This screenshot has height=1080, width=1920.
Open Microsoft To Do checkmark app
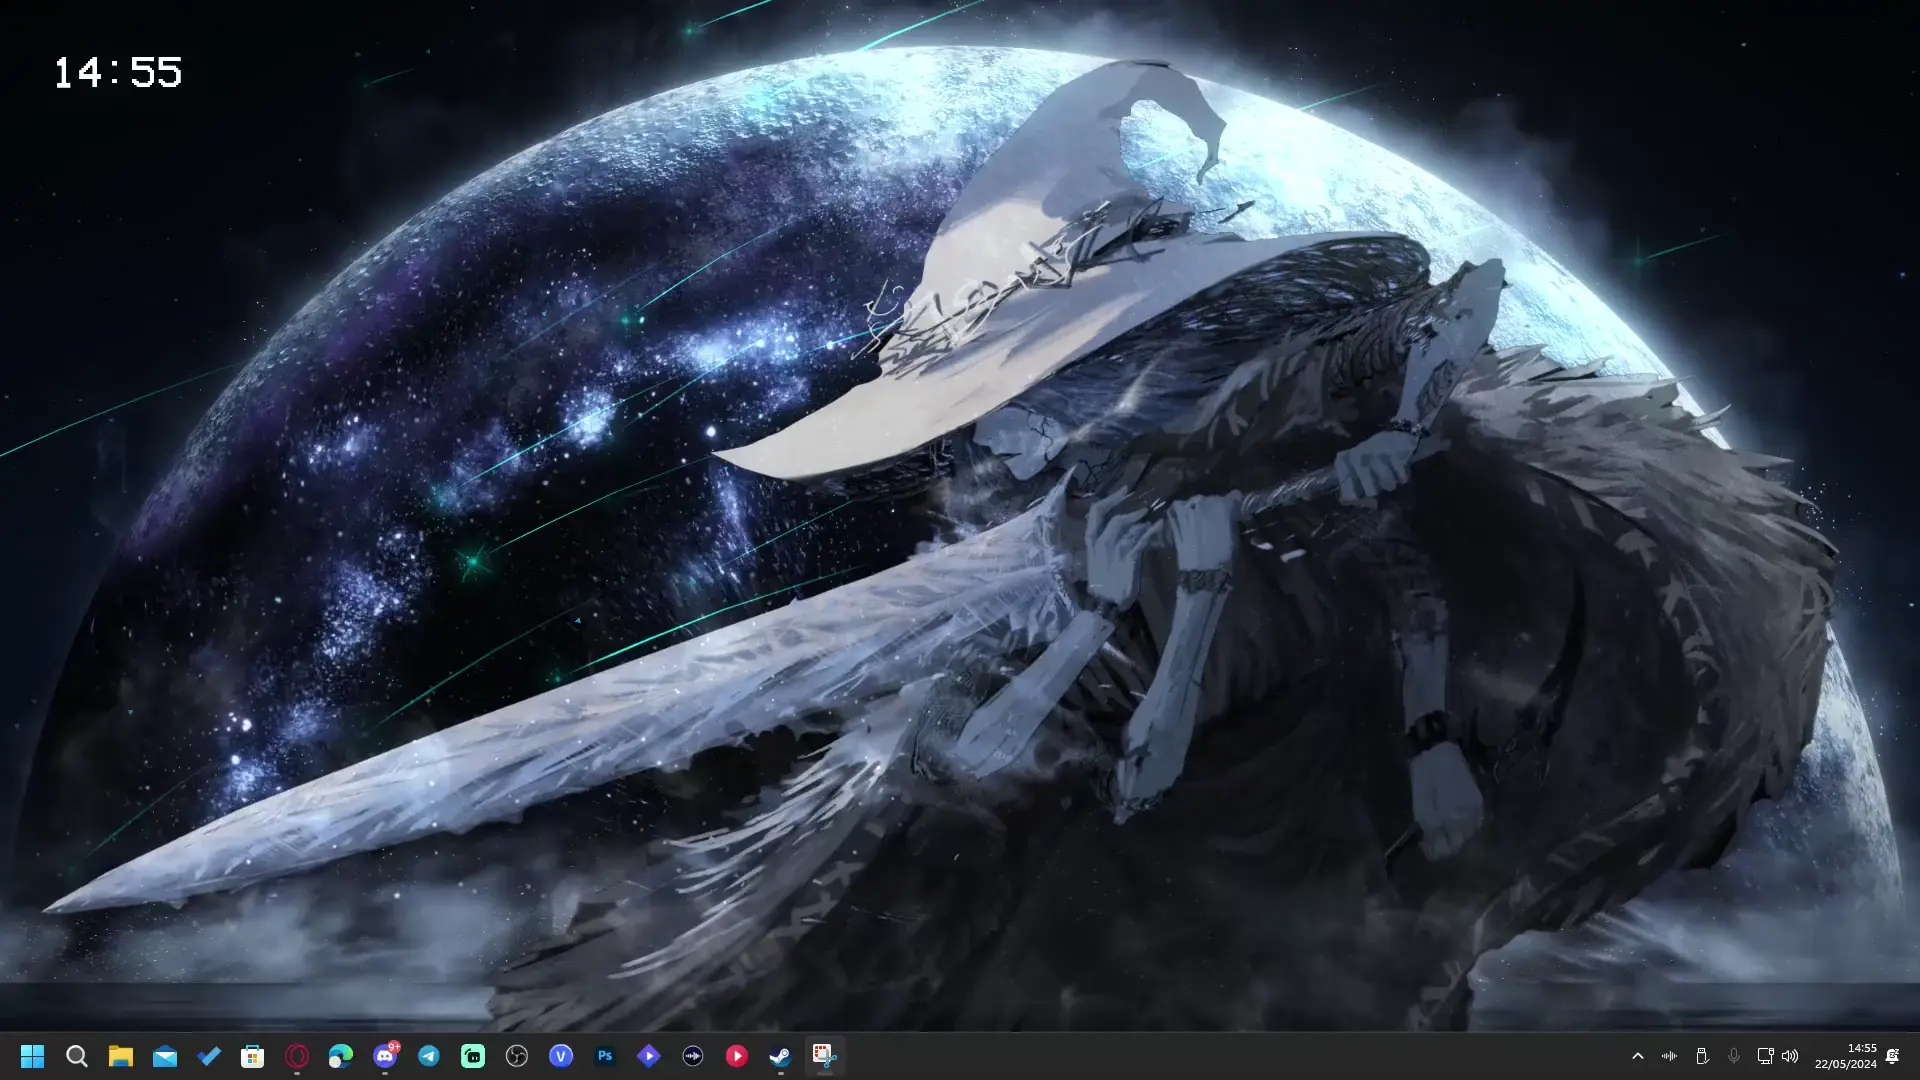coord(209,1056)
